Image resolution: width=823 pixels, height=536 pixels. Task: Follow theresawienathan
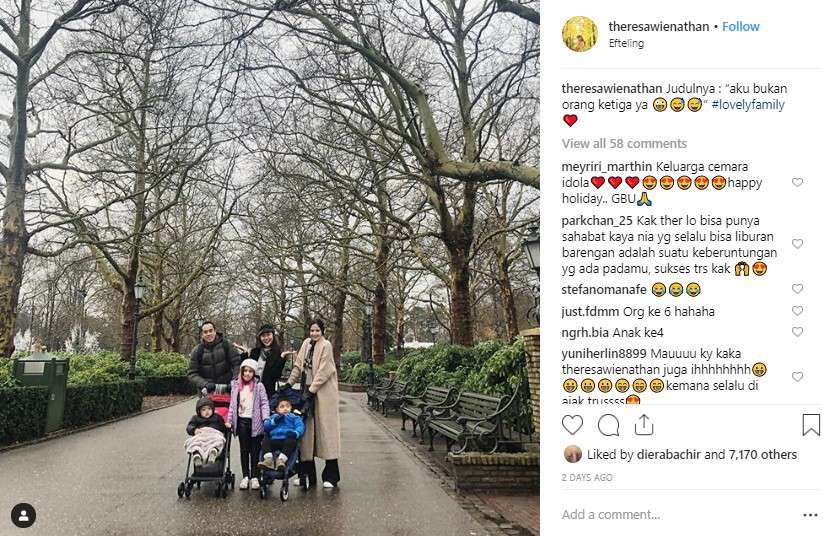tap(741, 26)
